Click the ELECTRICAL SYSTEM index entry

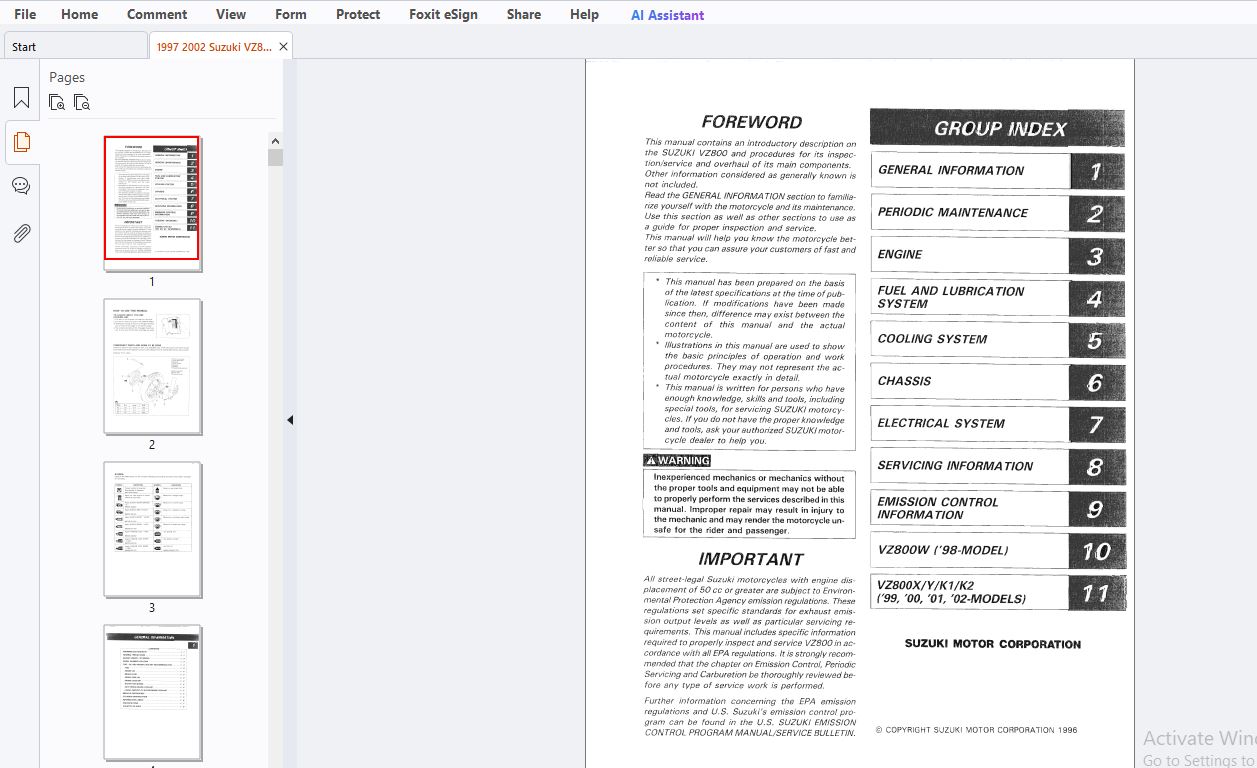tap(997, 424)
